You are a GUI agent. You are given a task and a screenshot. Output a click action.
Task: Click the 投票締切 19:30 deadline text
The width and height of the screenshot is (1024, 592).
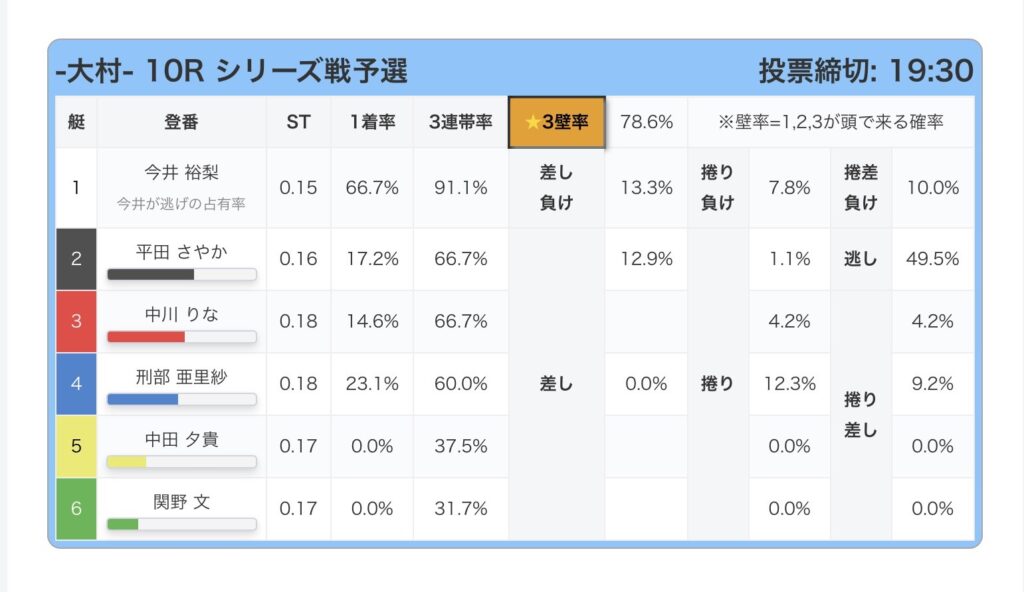[865, 71]
